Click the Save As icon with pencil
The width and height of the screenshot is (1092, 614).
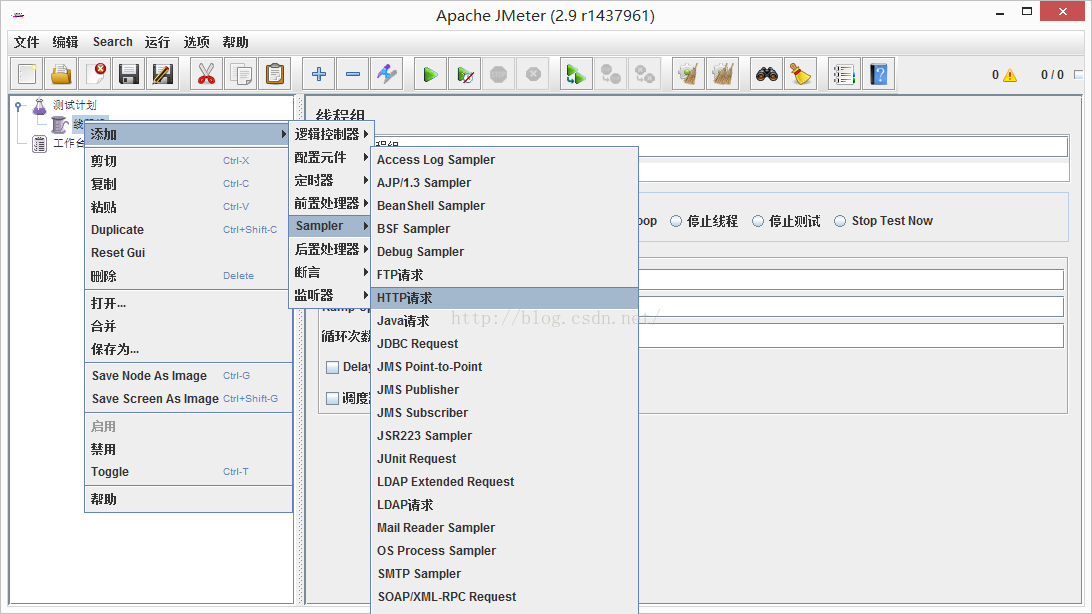(x=163, y=74)
